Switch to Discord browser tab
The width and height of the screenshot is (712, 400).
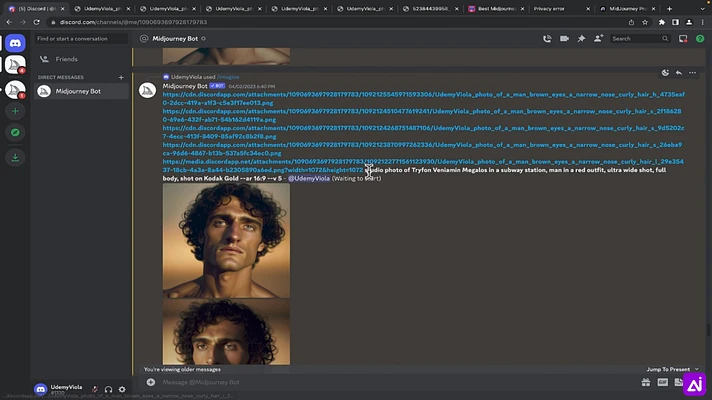coord(36,9)
